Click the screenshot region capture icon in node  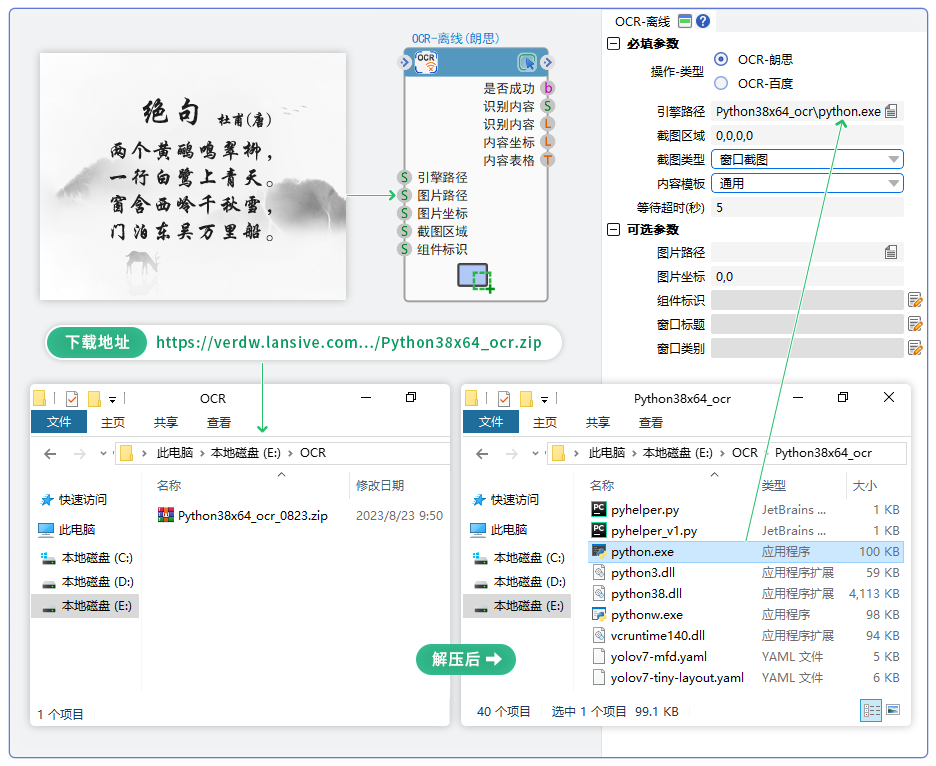coord(475,277)
